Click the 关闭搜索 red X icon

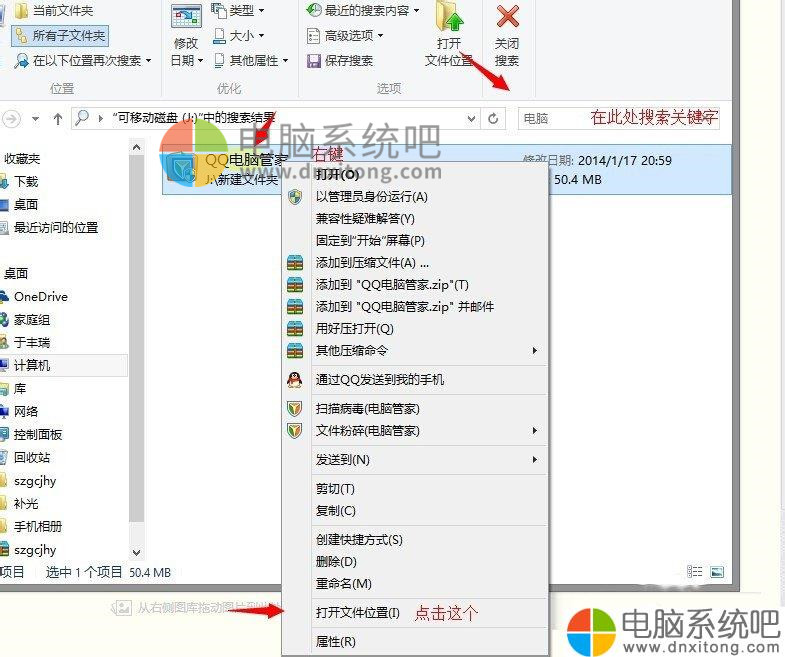(x=507, y=16)
